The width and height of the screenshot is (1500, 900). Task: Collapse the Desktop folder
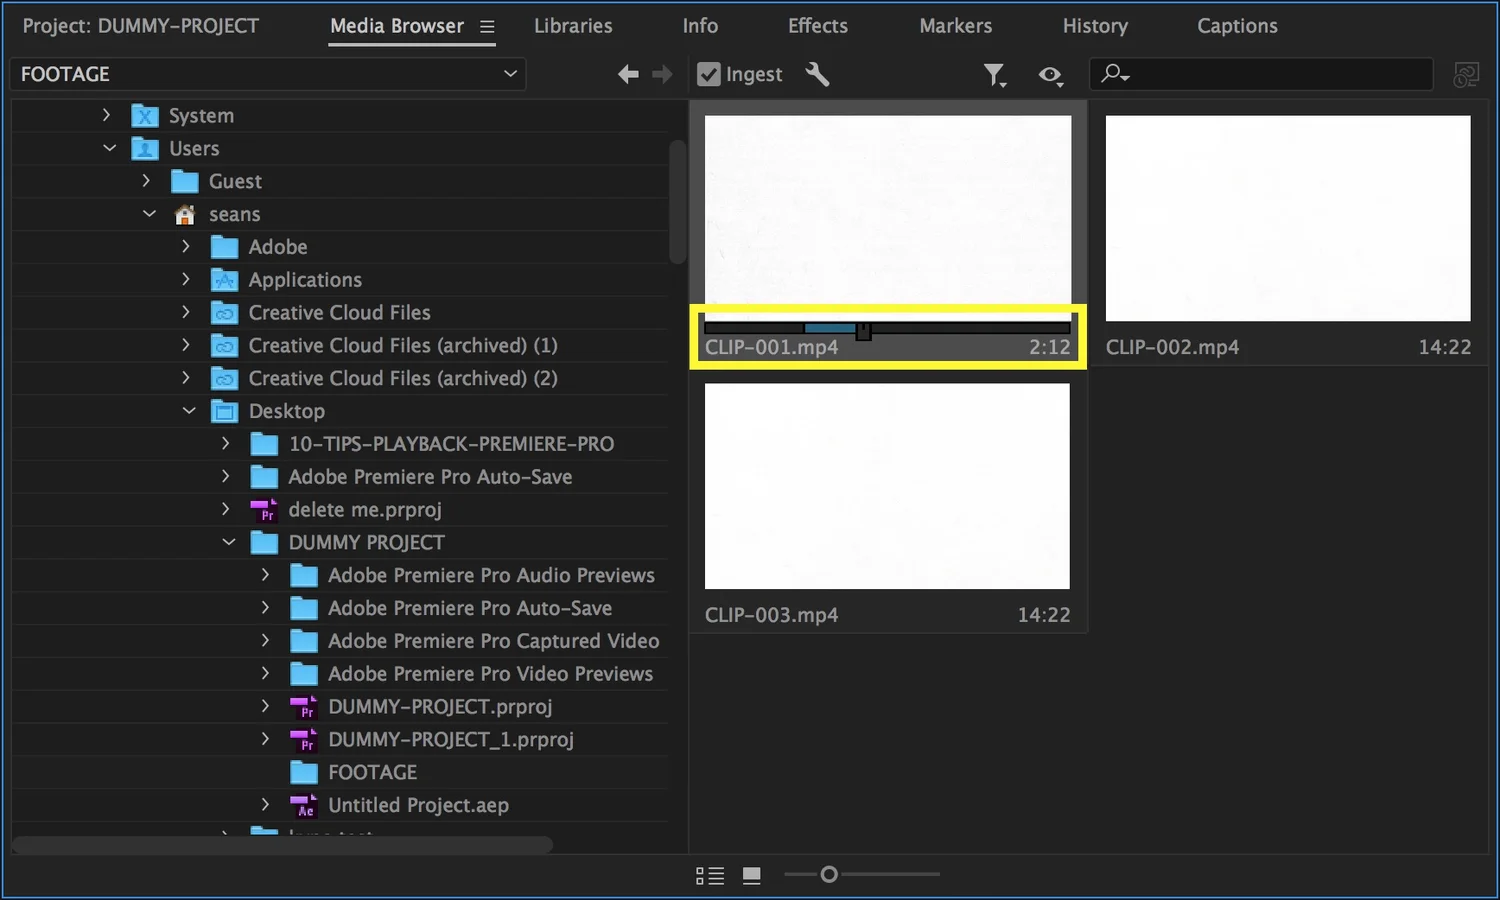[189, 411]
